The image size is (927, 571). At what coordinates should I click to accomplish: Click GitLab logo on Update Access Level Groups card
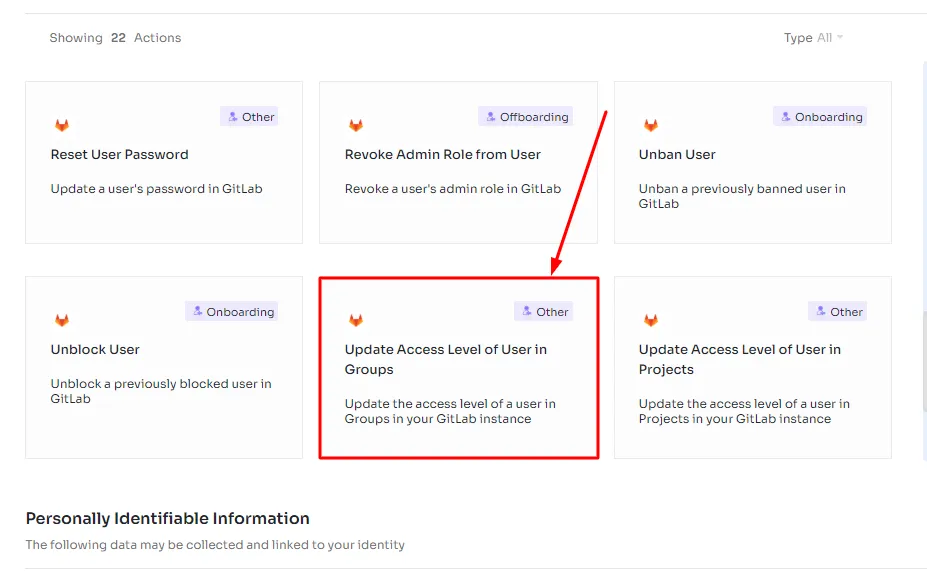tap(356, 320)
